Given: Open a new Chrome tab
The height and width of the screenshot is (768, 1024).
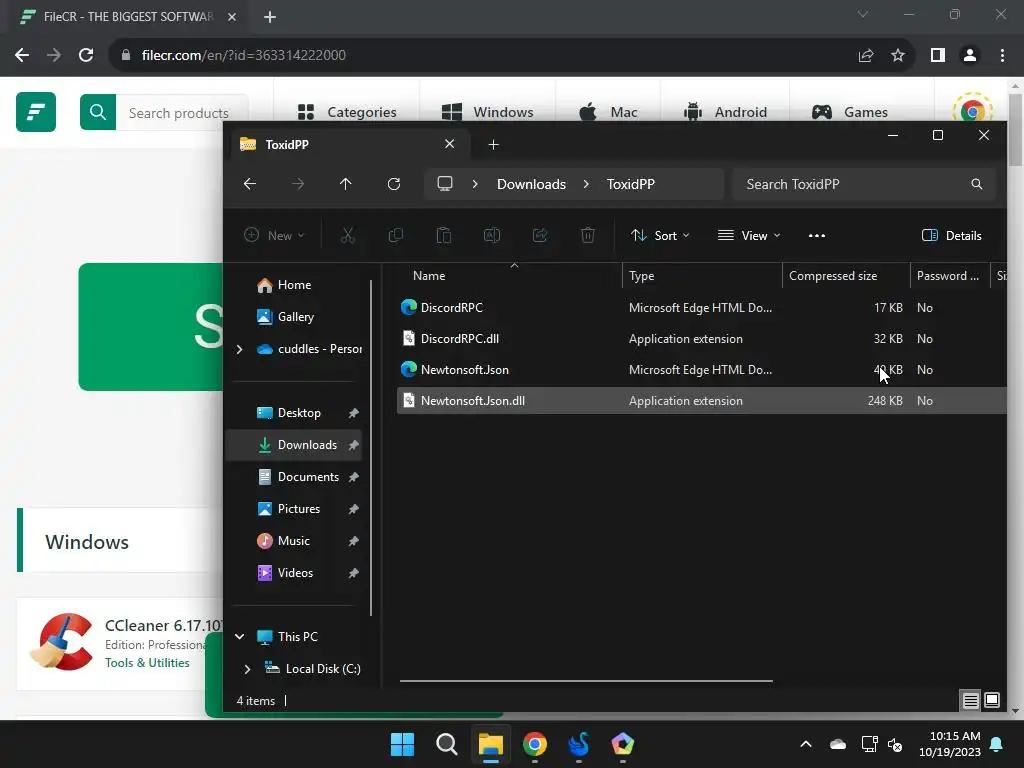Looking at the screenshot, I should [x=270, y=17].
